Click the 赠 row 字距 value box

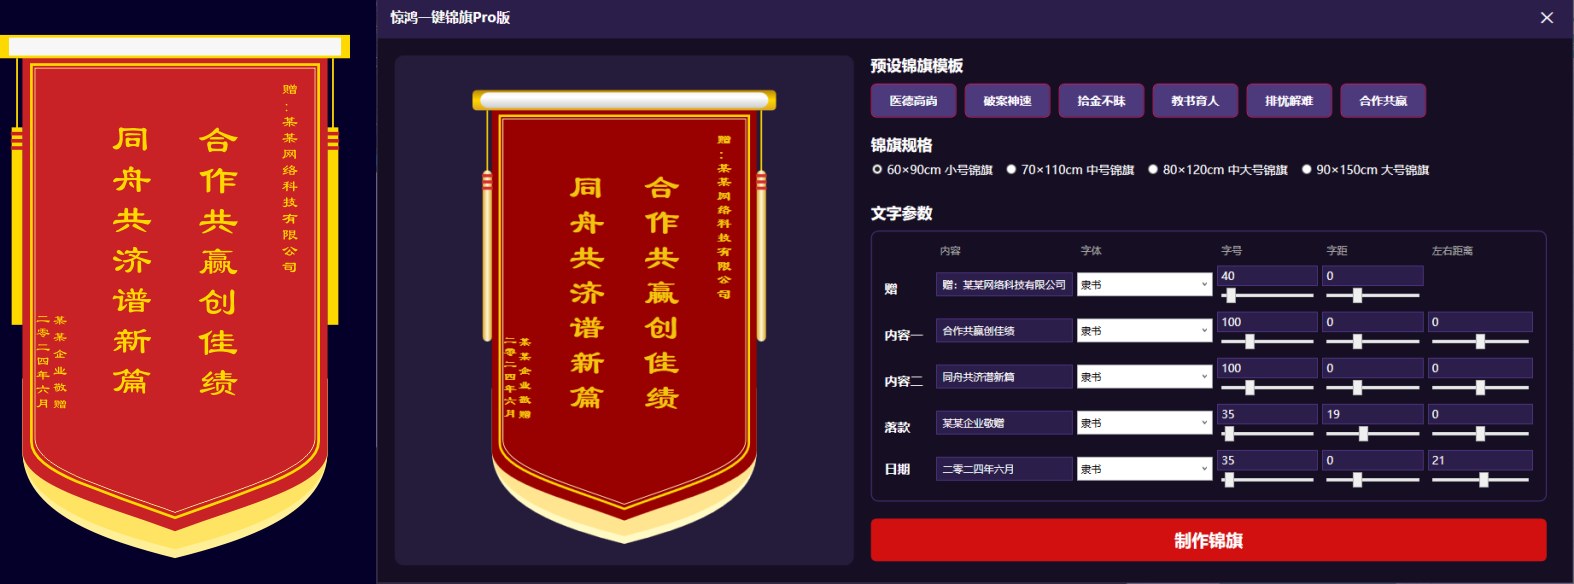pyautogui.click(x=1372, y=276)
